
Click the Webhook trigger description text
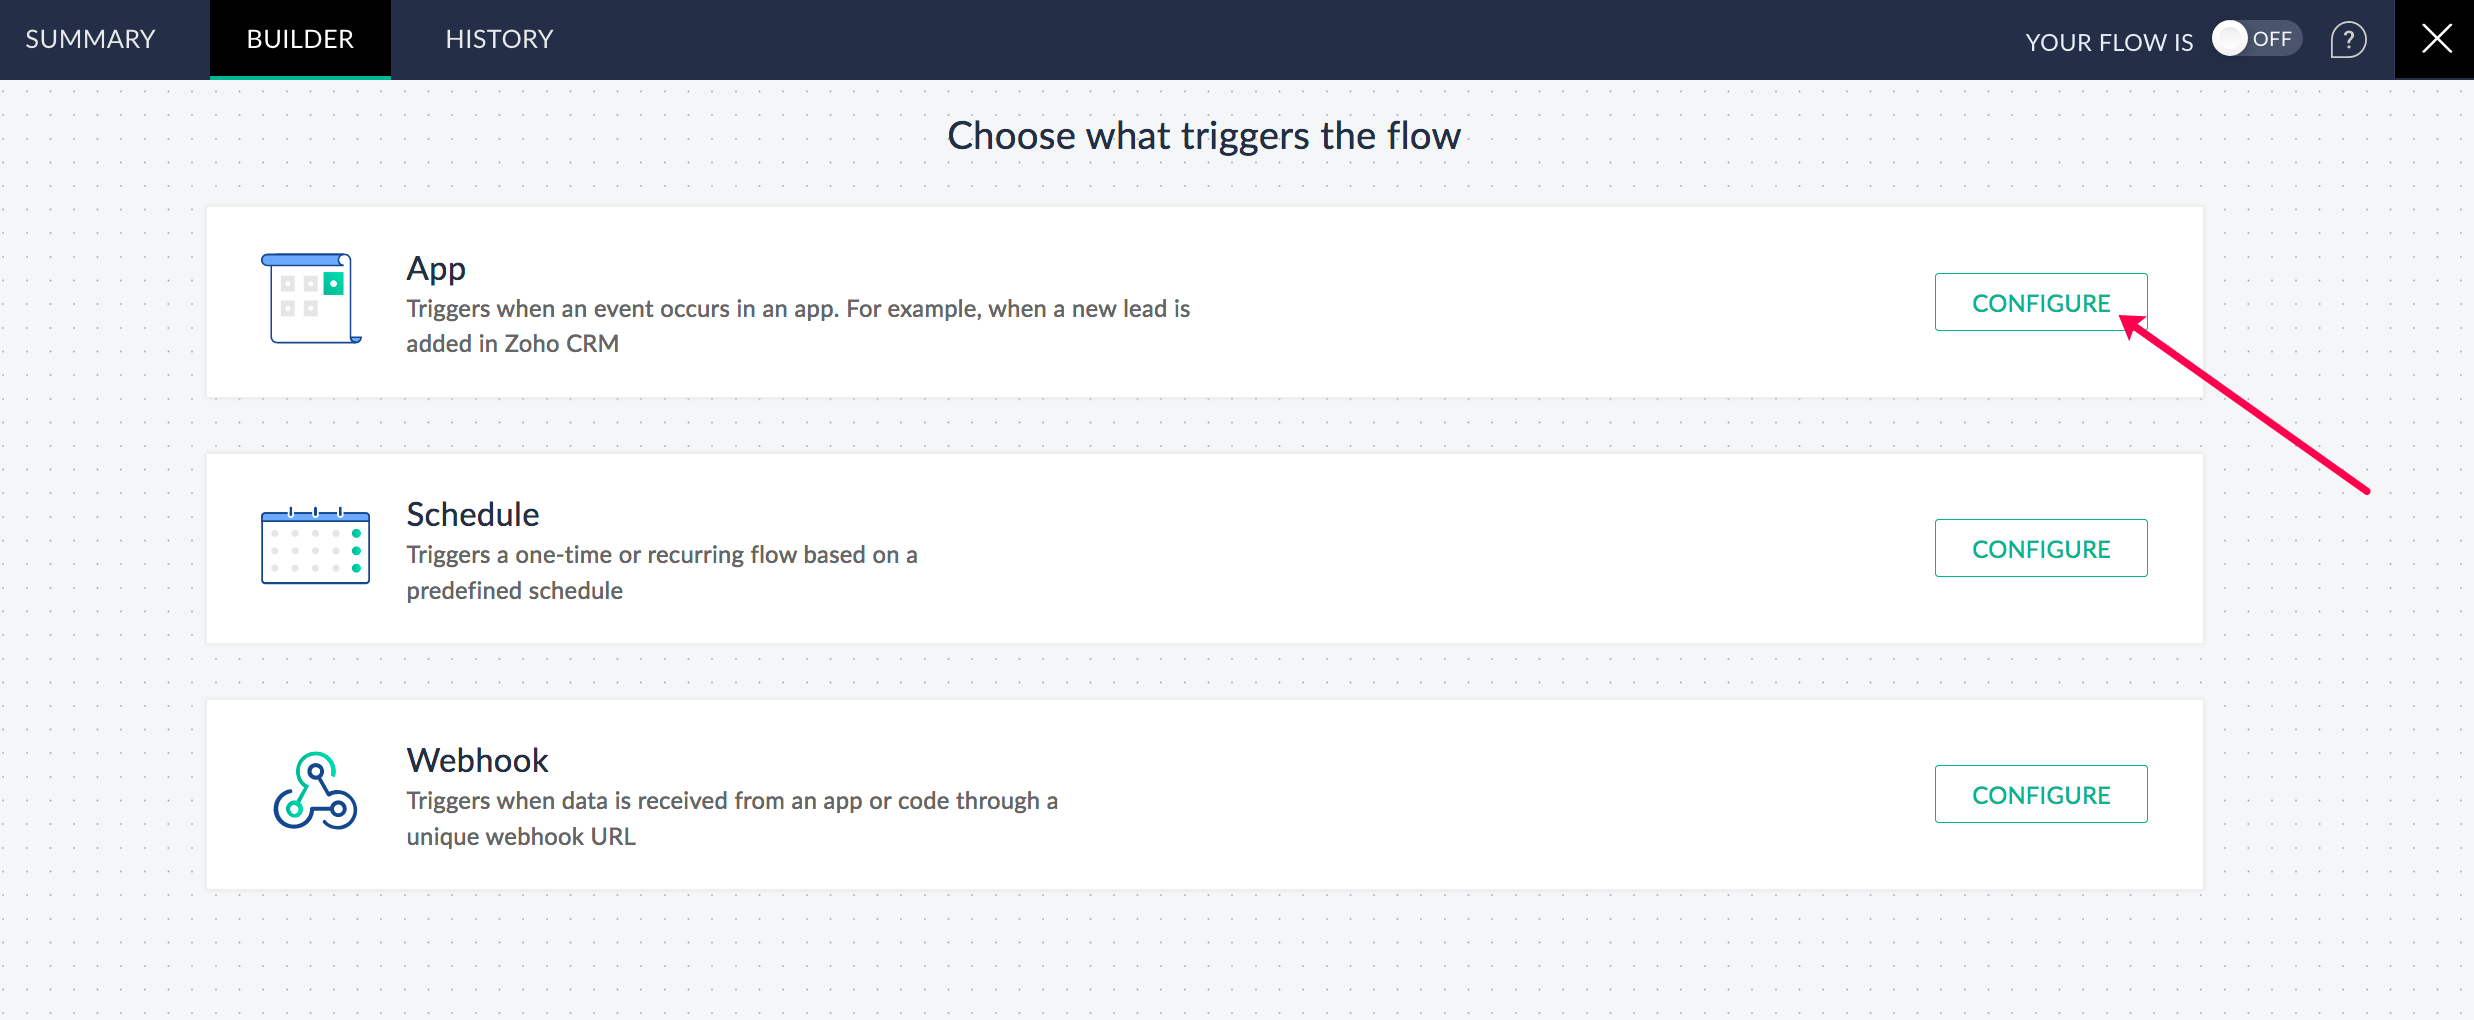[731, 818]
